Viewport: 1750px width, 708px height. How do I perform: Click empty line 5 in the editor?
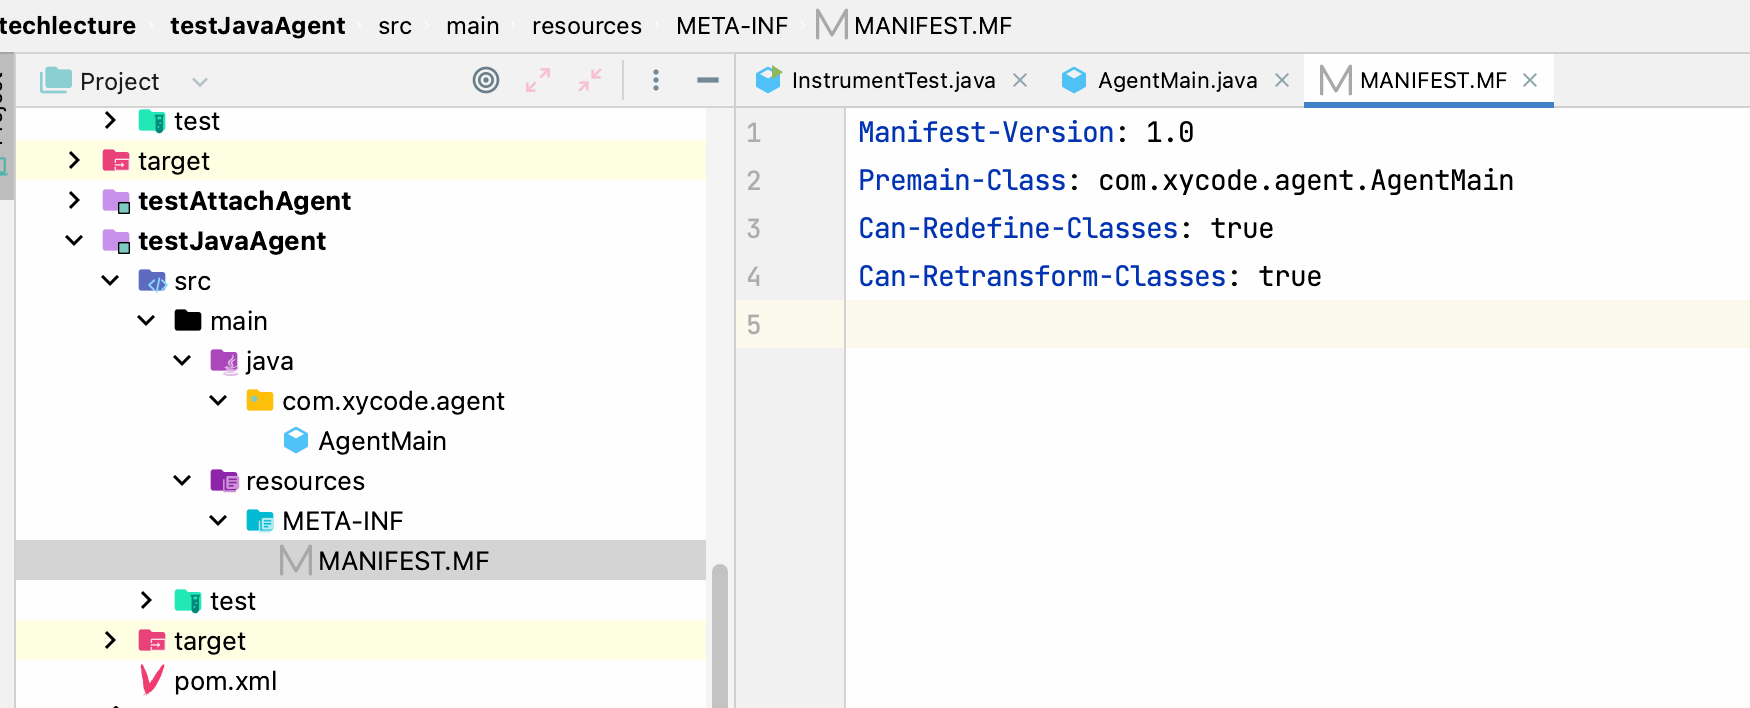tap(1200, 324)
